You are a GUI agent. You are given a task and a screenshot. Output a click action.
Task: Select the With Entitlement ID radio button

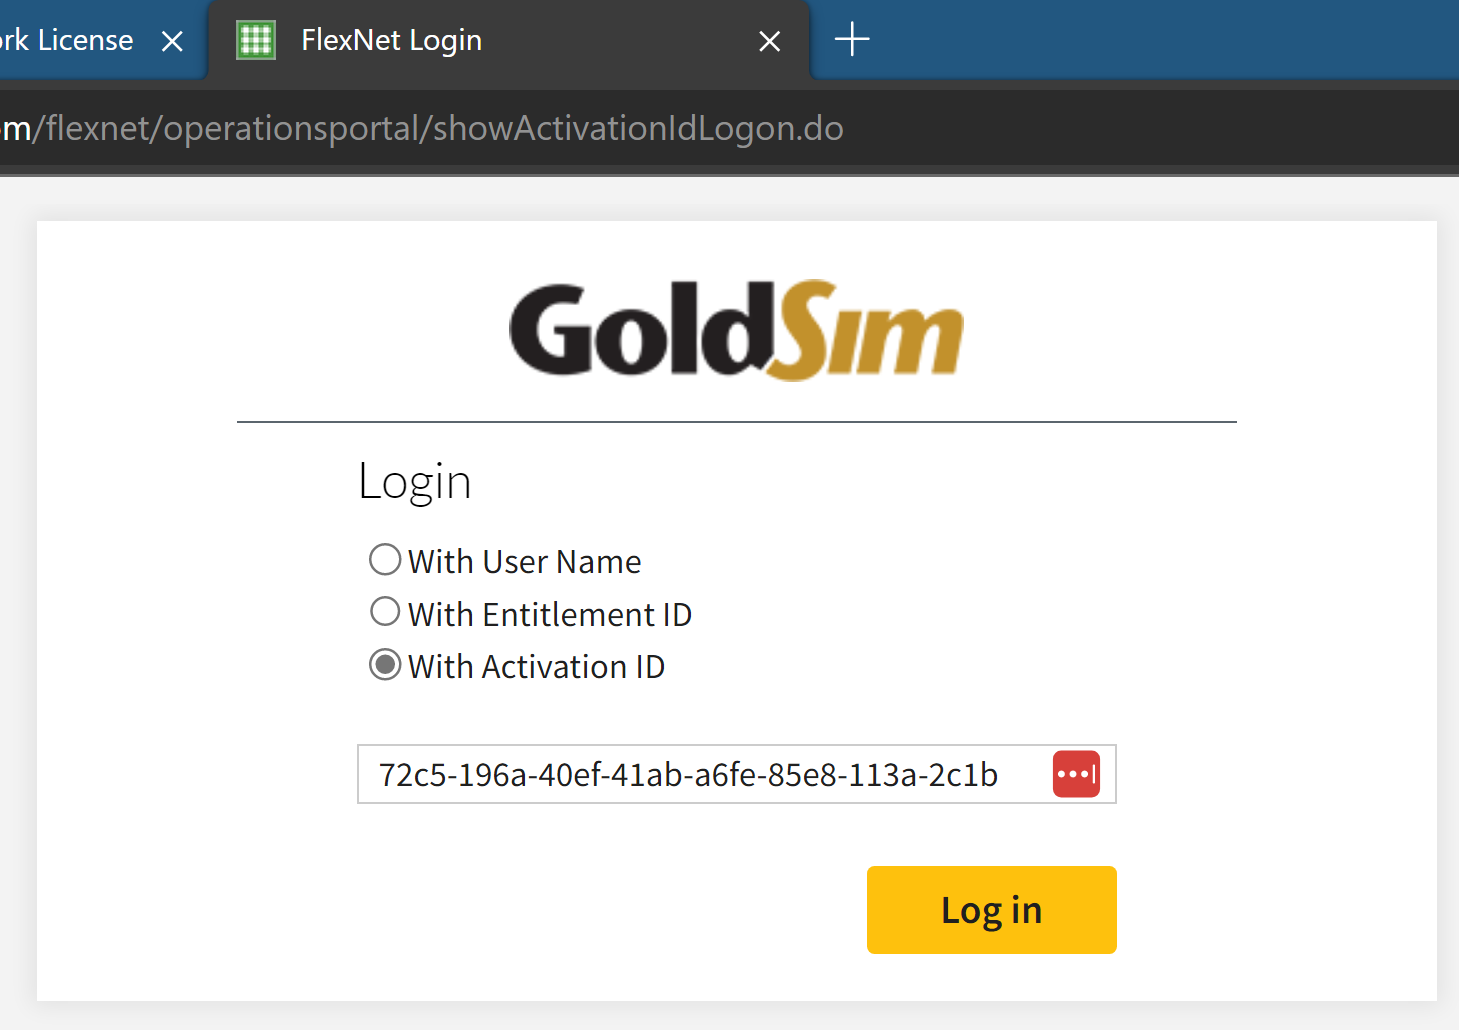[x=385, y=611]
